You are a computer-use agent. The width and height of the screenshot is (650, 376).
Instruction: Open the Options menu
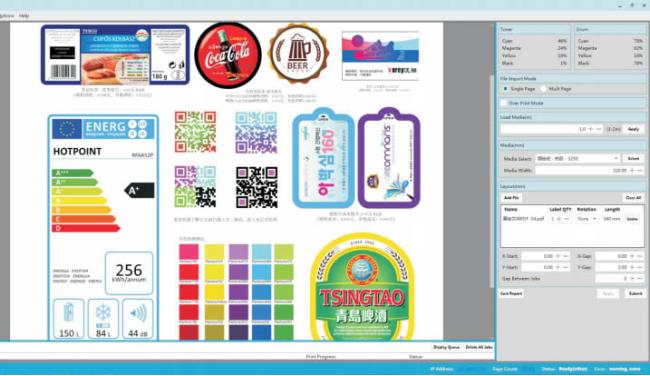6,16
